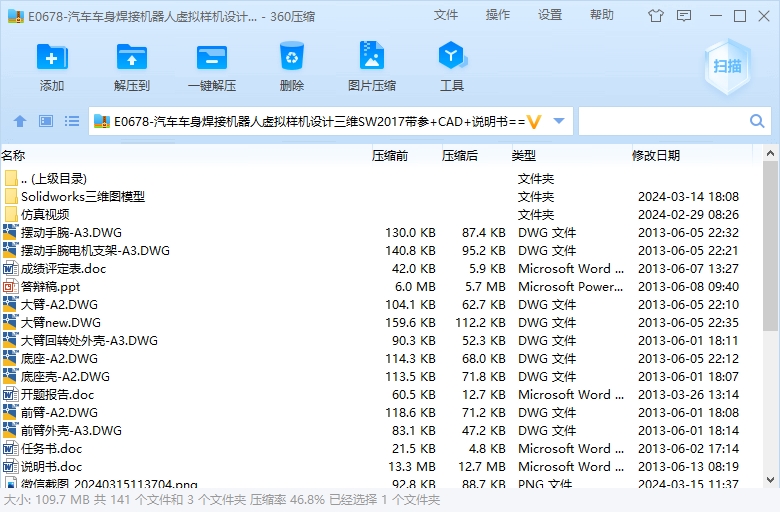This screenshot has width=780, height=512.
Task: Click the DWG icon of 底座-A2.DWG
Action: pyautogui.click(x=10, y=358)
